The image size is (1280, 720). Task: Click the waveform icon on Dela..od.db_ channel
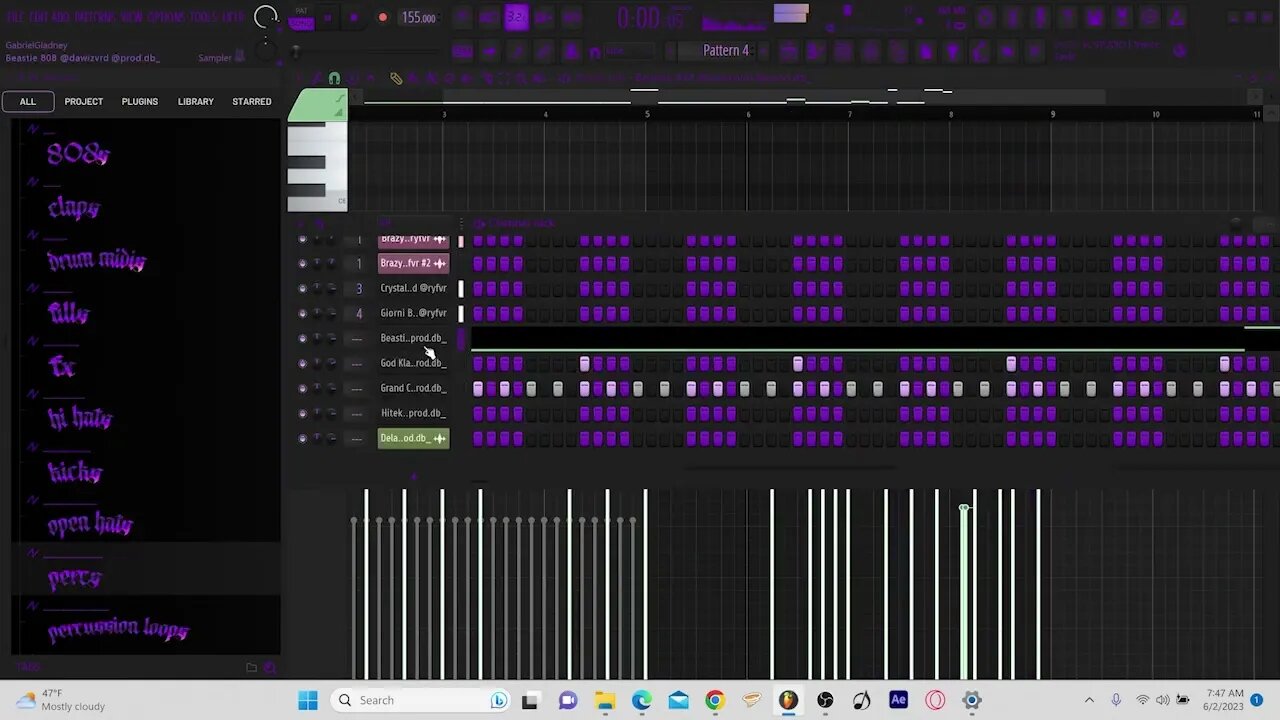[439, 438]
